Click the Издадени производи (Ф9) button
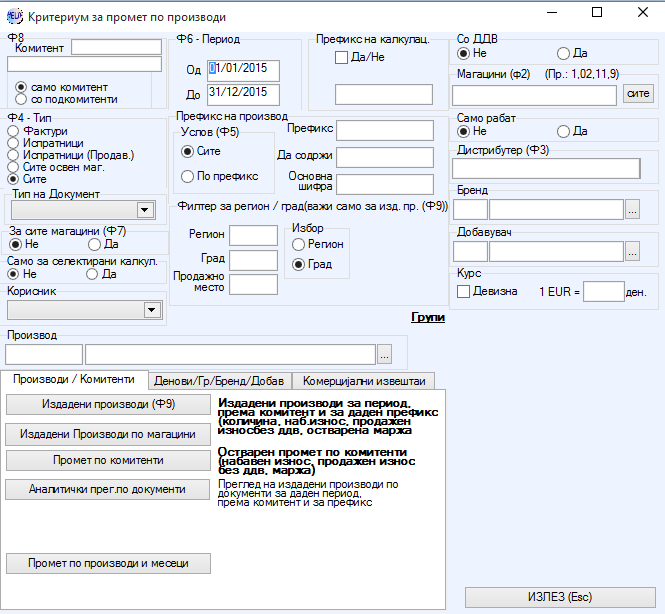The width and height of the screenshot is (665, 614). (108, 405)
